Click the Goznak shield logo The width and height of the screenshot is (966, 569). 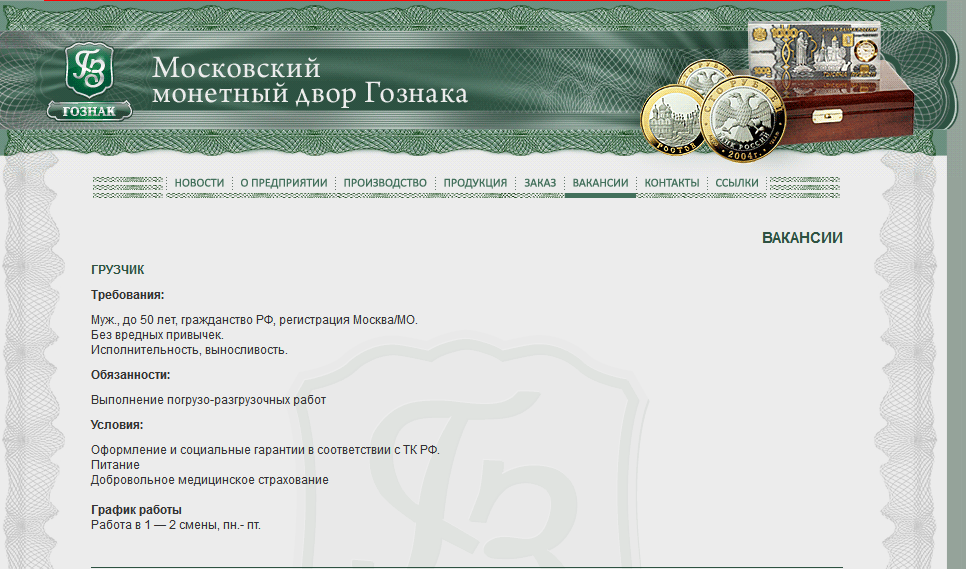(89, 81)
